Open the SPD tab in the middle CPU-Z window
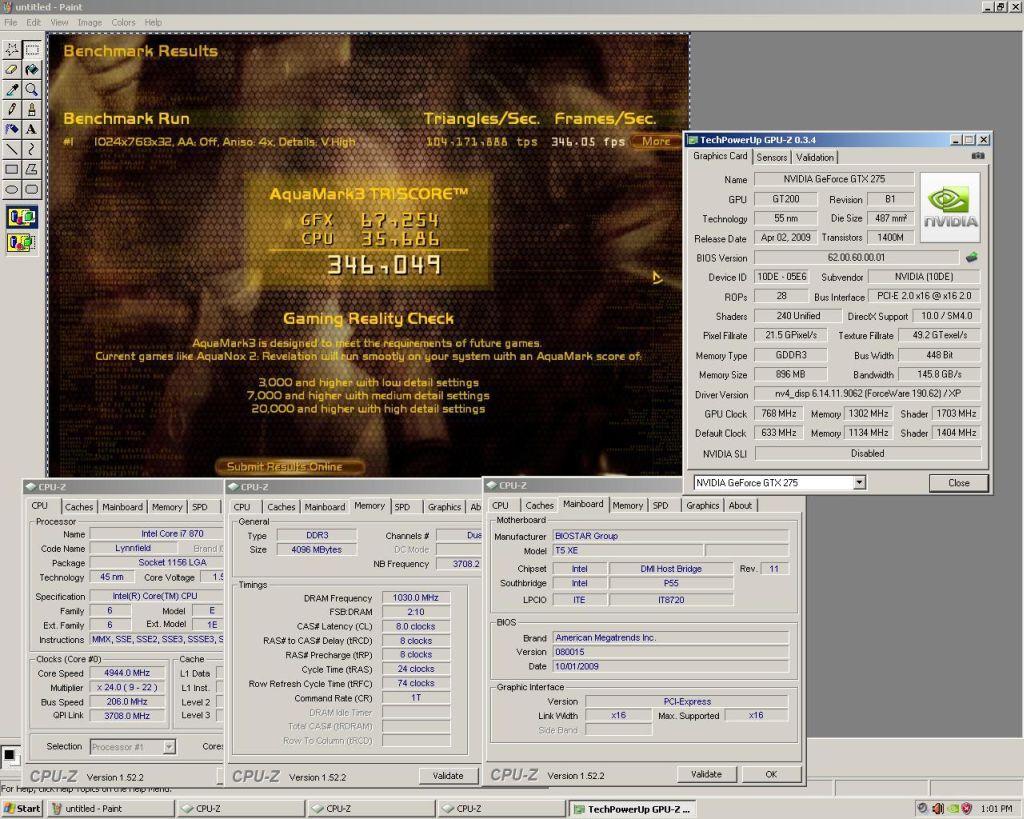 pos(402,507)
